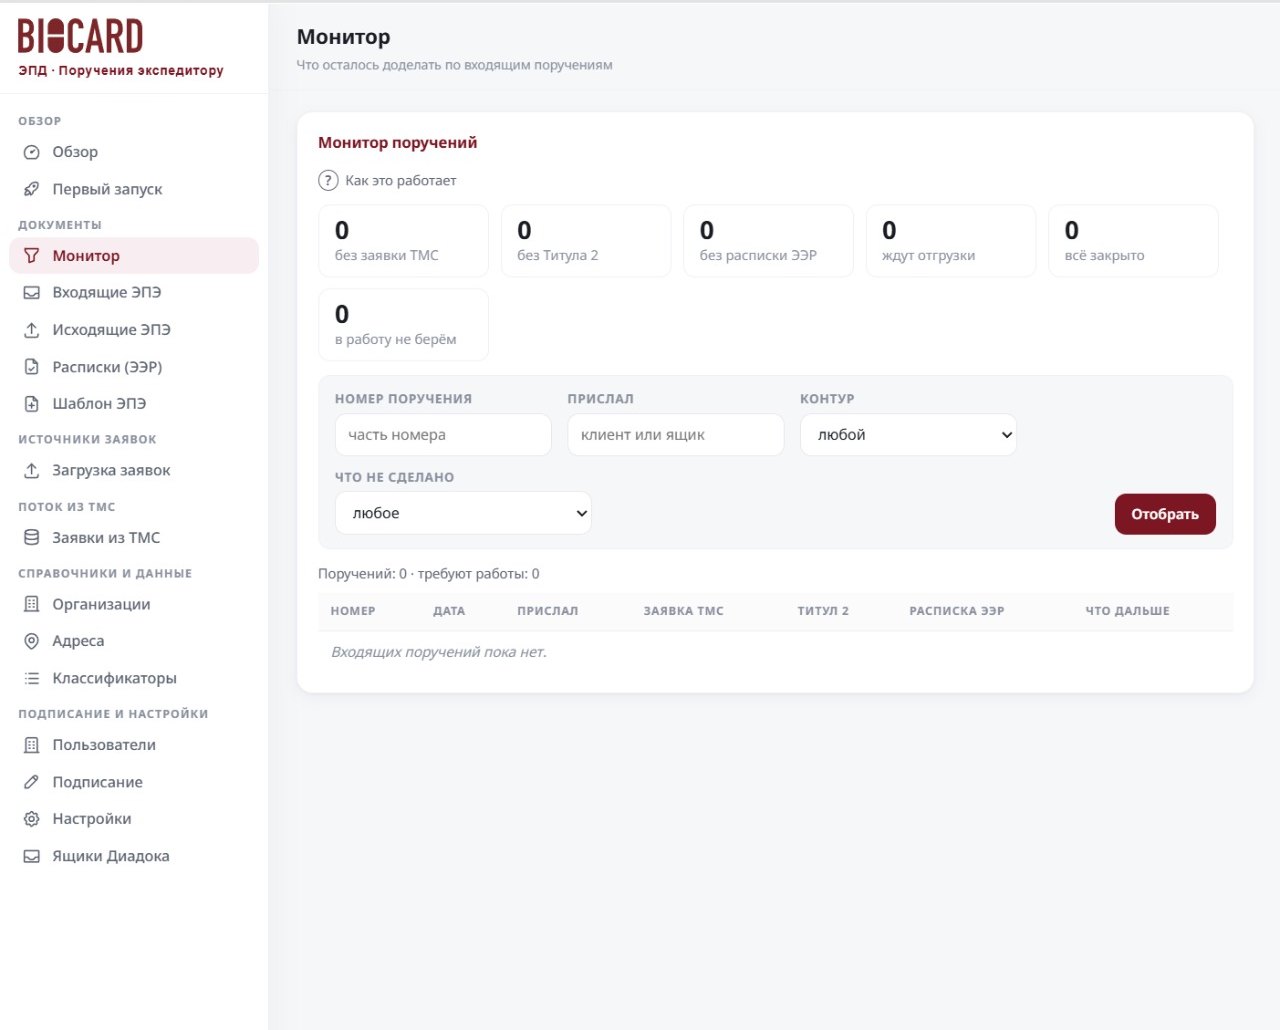1280x1030 pixels.
Task: Open Заявки из ТМС page
Action: point(134,538)
